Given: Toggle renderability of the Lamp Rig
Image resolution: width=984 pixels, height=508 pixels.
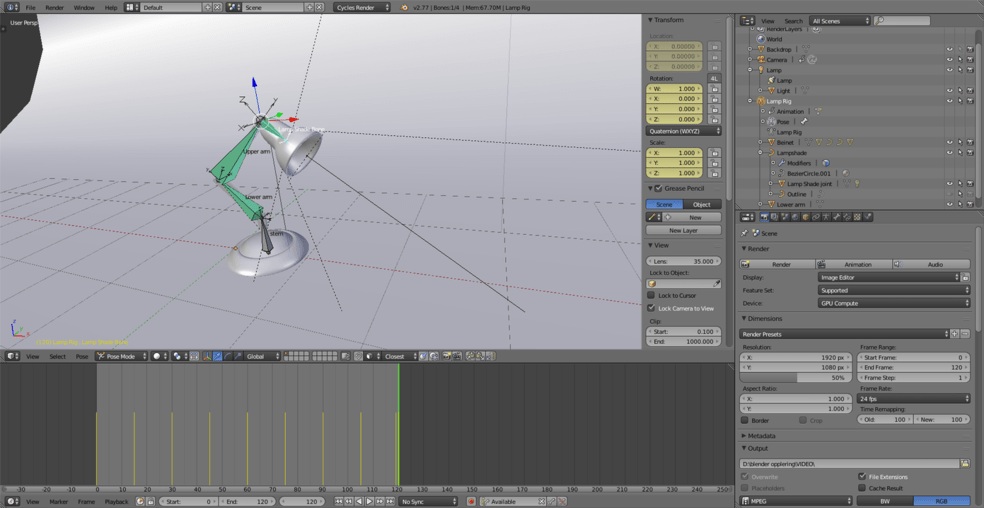Looking at the screenshot, I should 969,101.
